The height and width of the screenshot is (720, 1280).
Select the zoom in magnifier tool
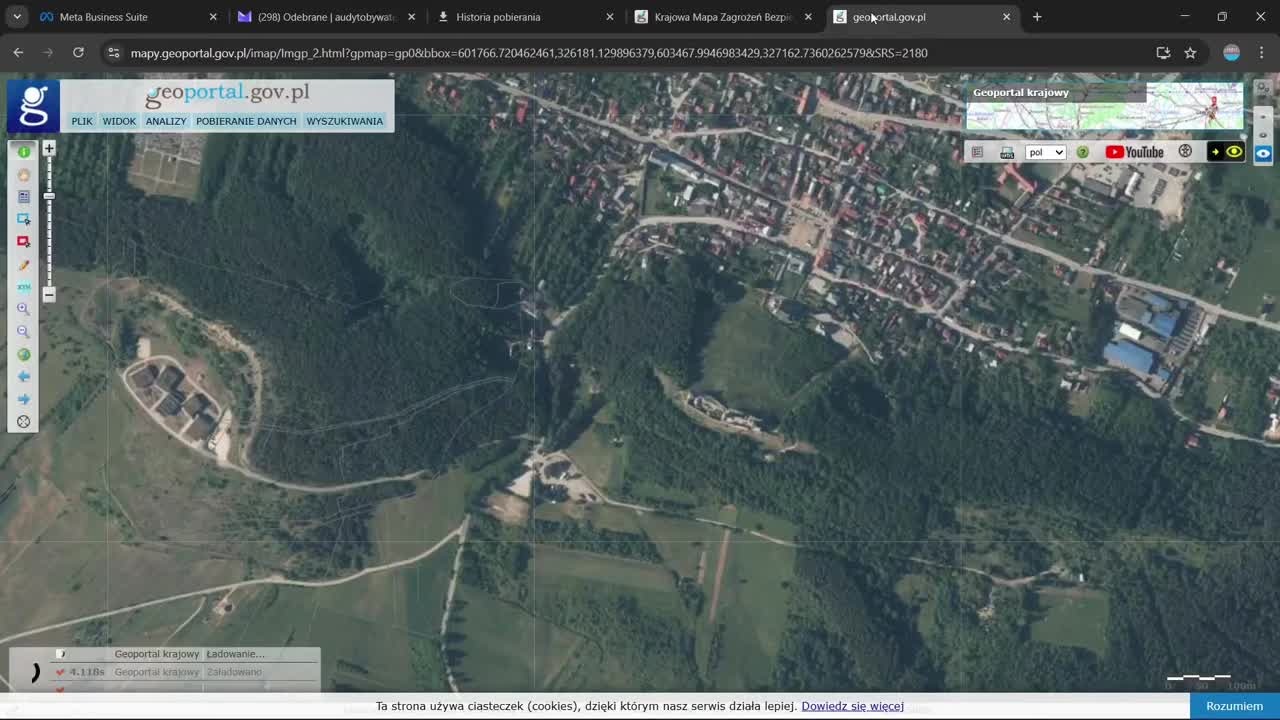point(23,309)
